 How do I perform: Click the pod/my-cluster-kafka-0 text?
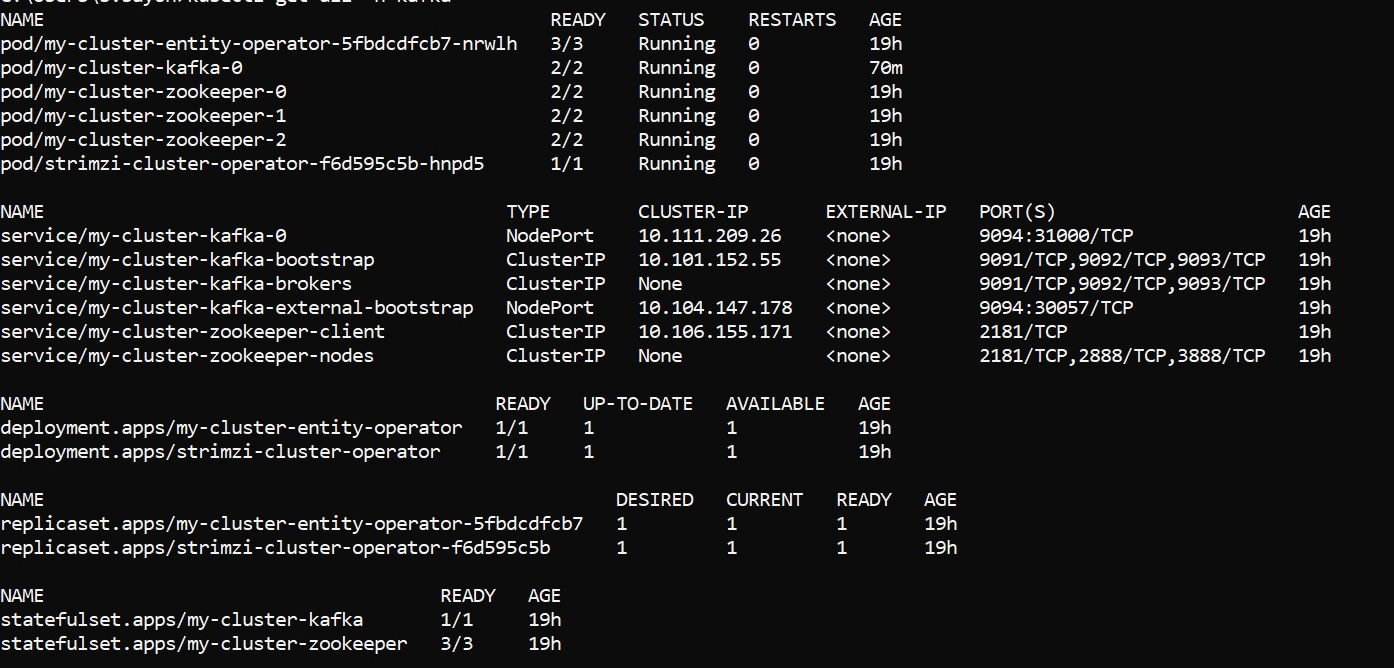click(121, 68)
